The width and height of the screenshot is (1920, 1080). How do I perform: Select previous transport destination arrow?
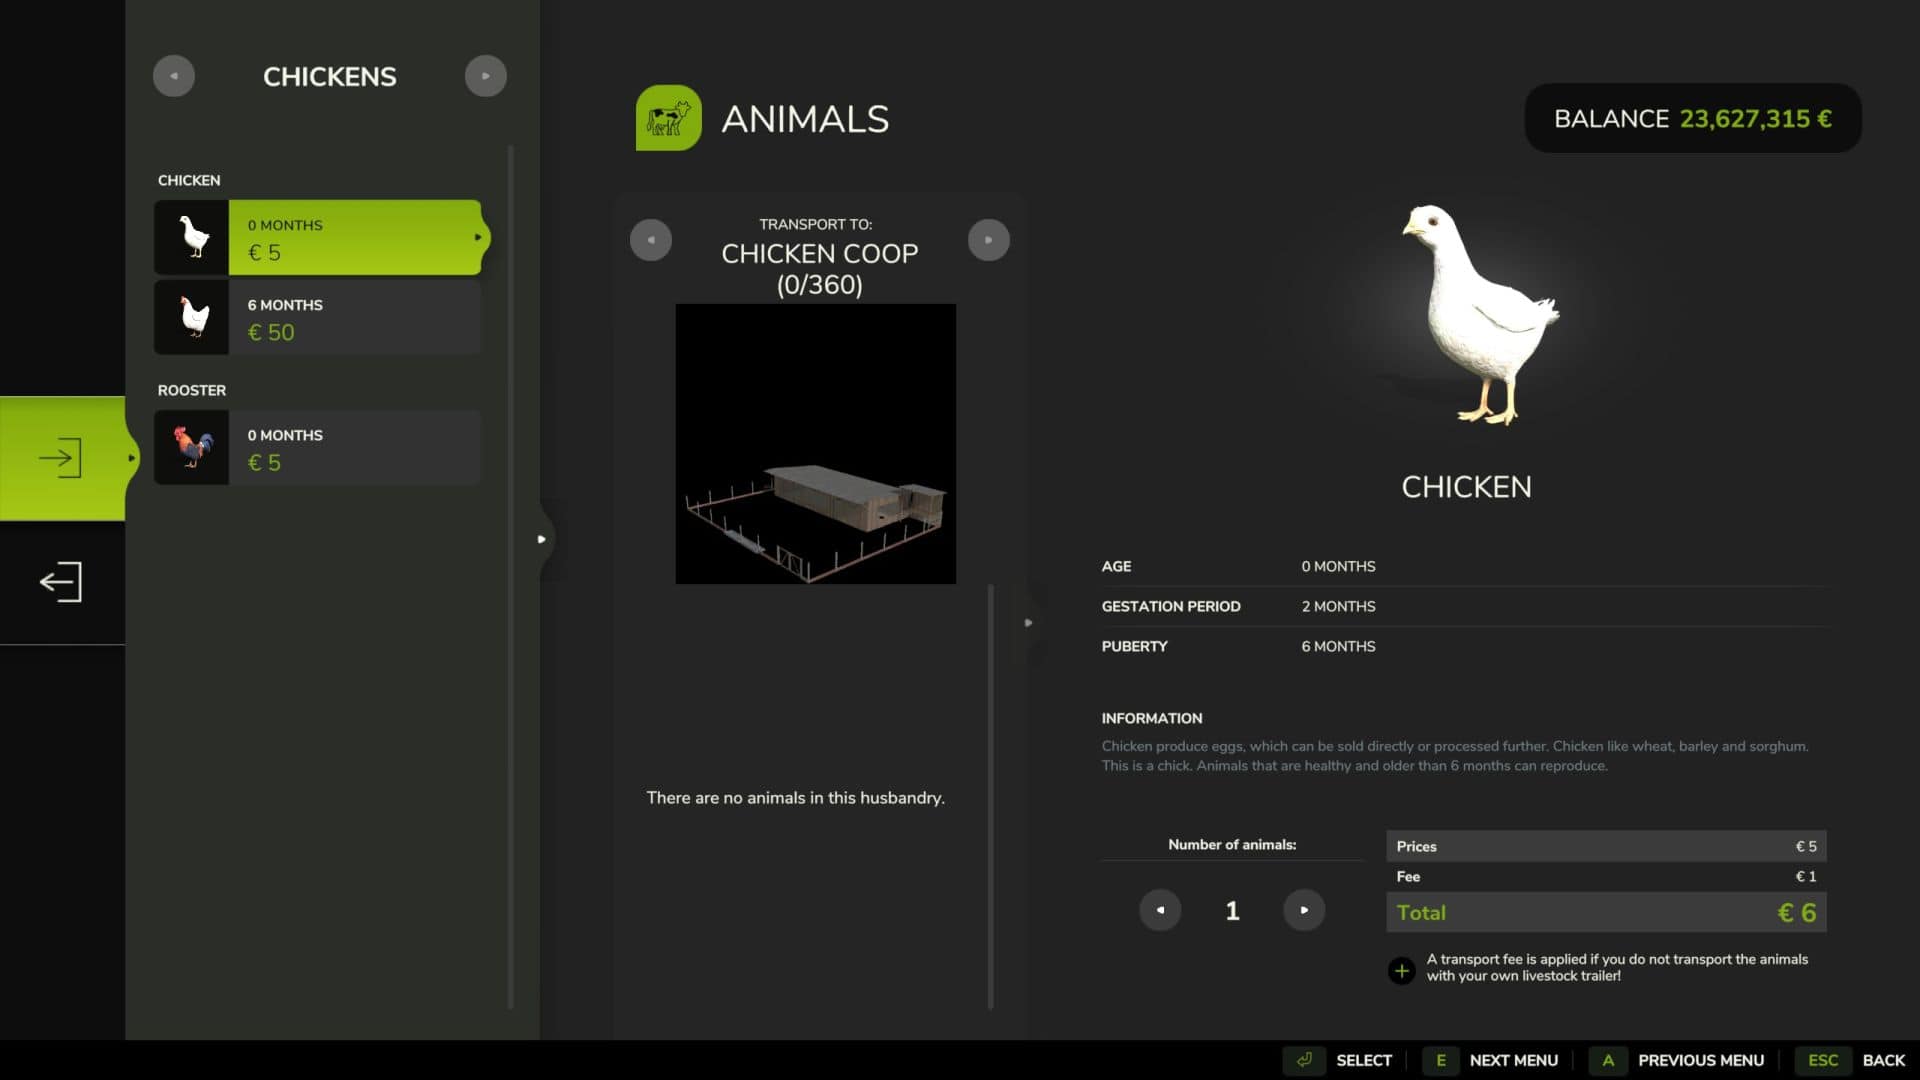pyautogui.click(x=651, y=240)
